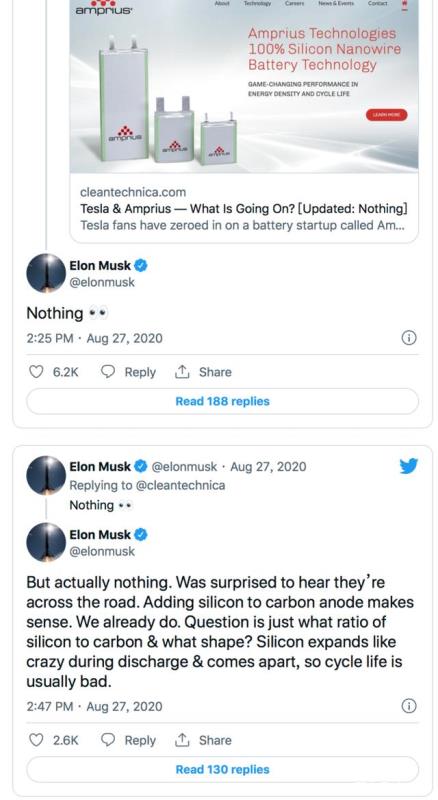Open the cleantechnica.com article link card
438x800 pixels.
point(244,209)
